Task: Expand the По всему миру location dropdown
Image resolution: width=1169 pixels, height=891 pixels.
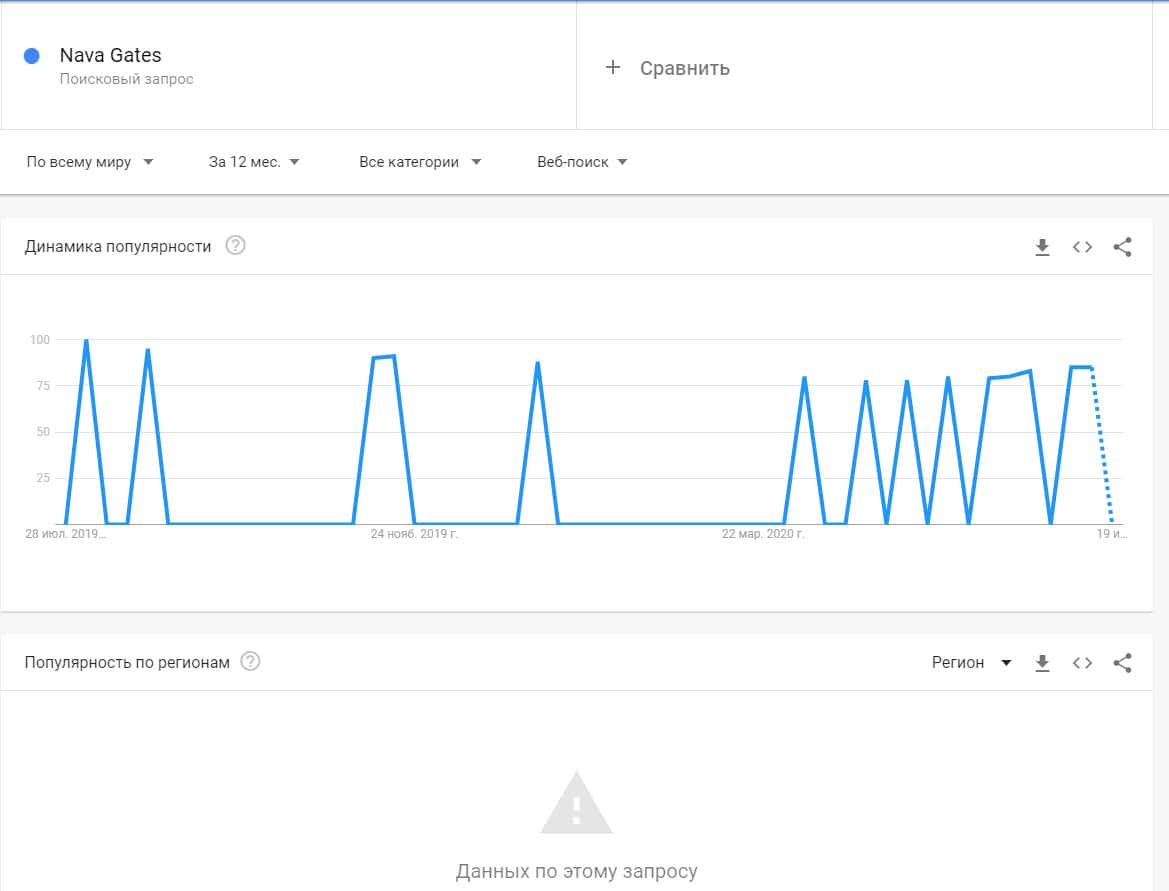Action: click(90, 162)
